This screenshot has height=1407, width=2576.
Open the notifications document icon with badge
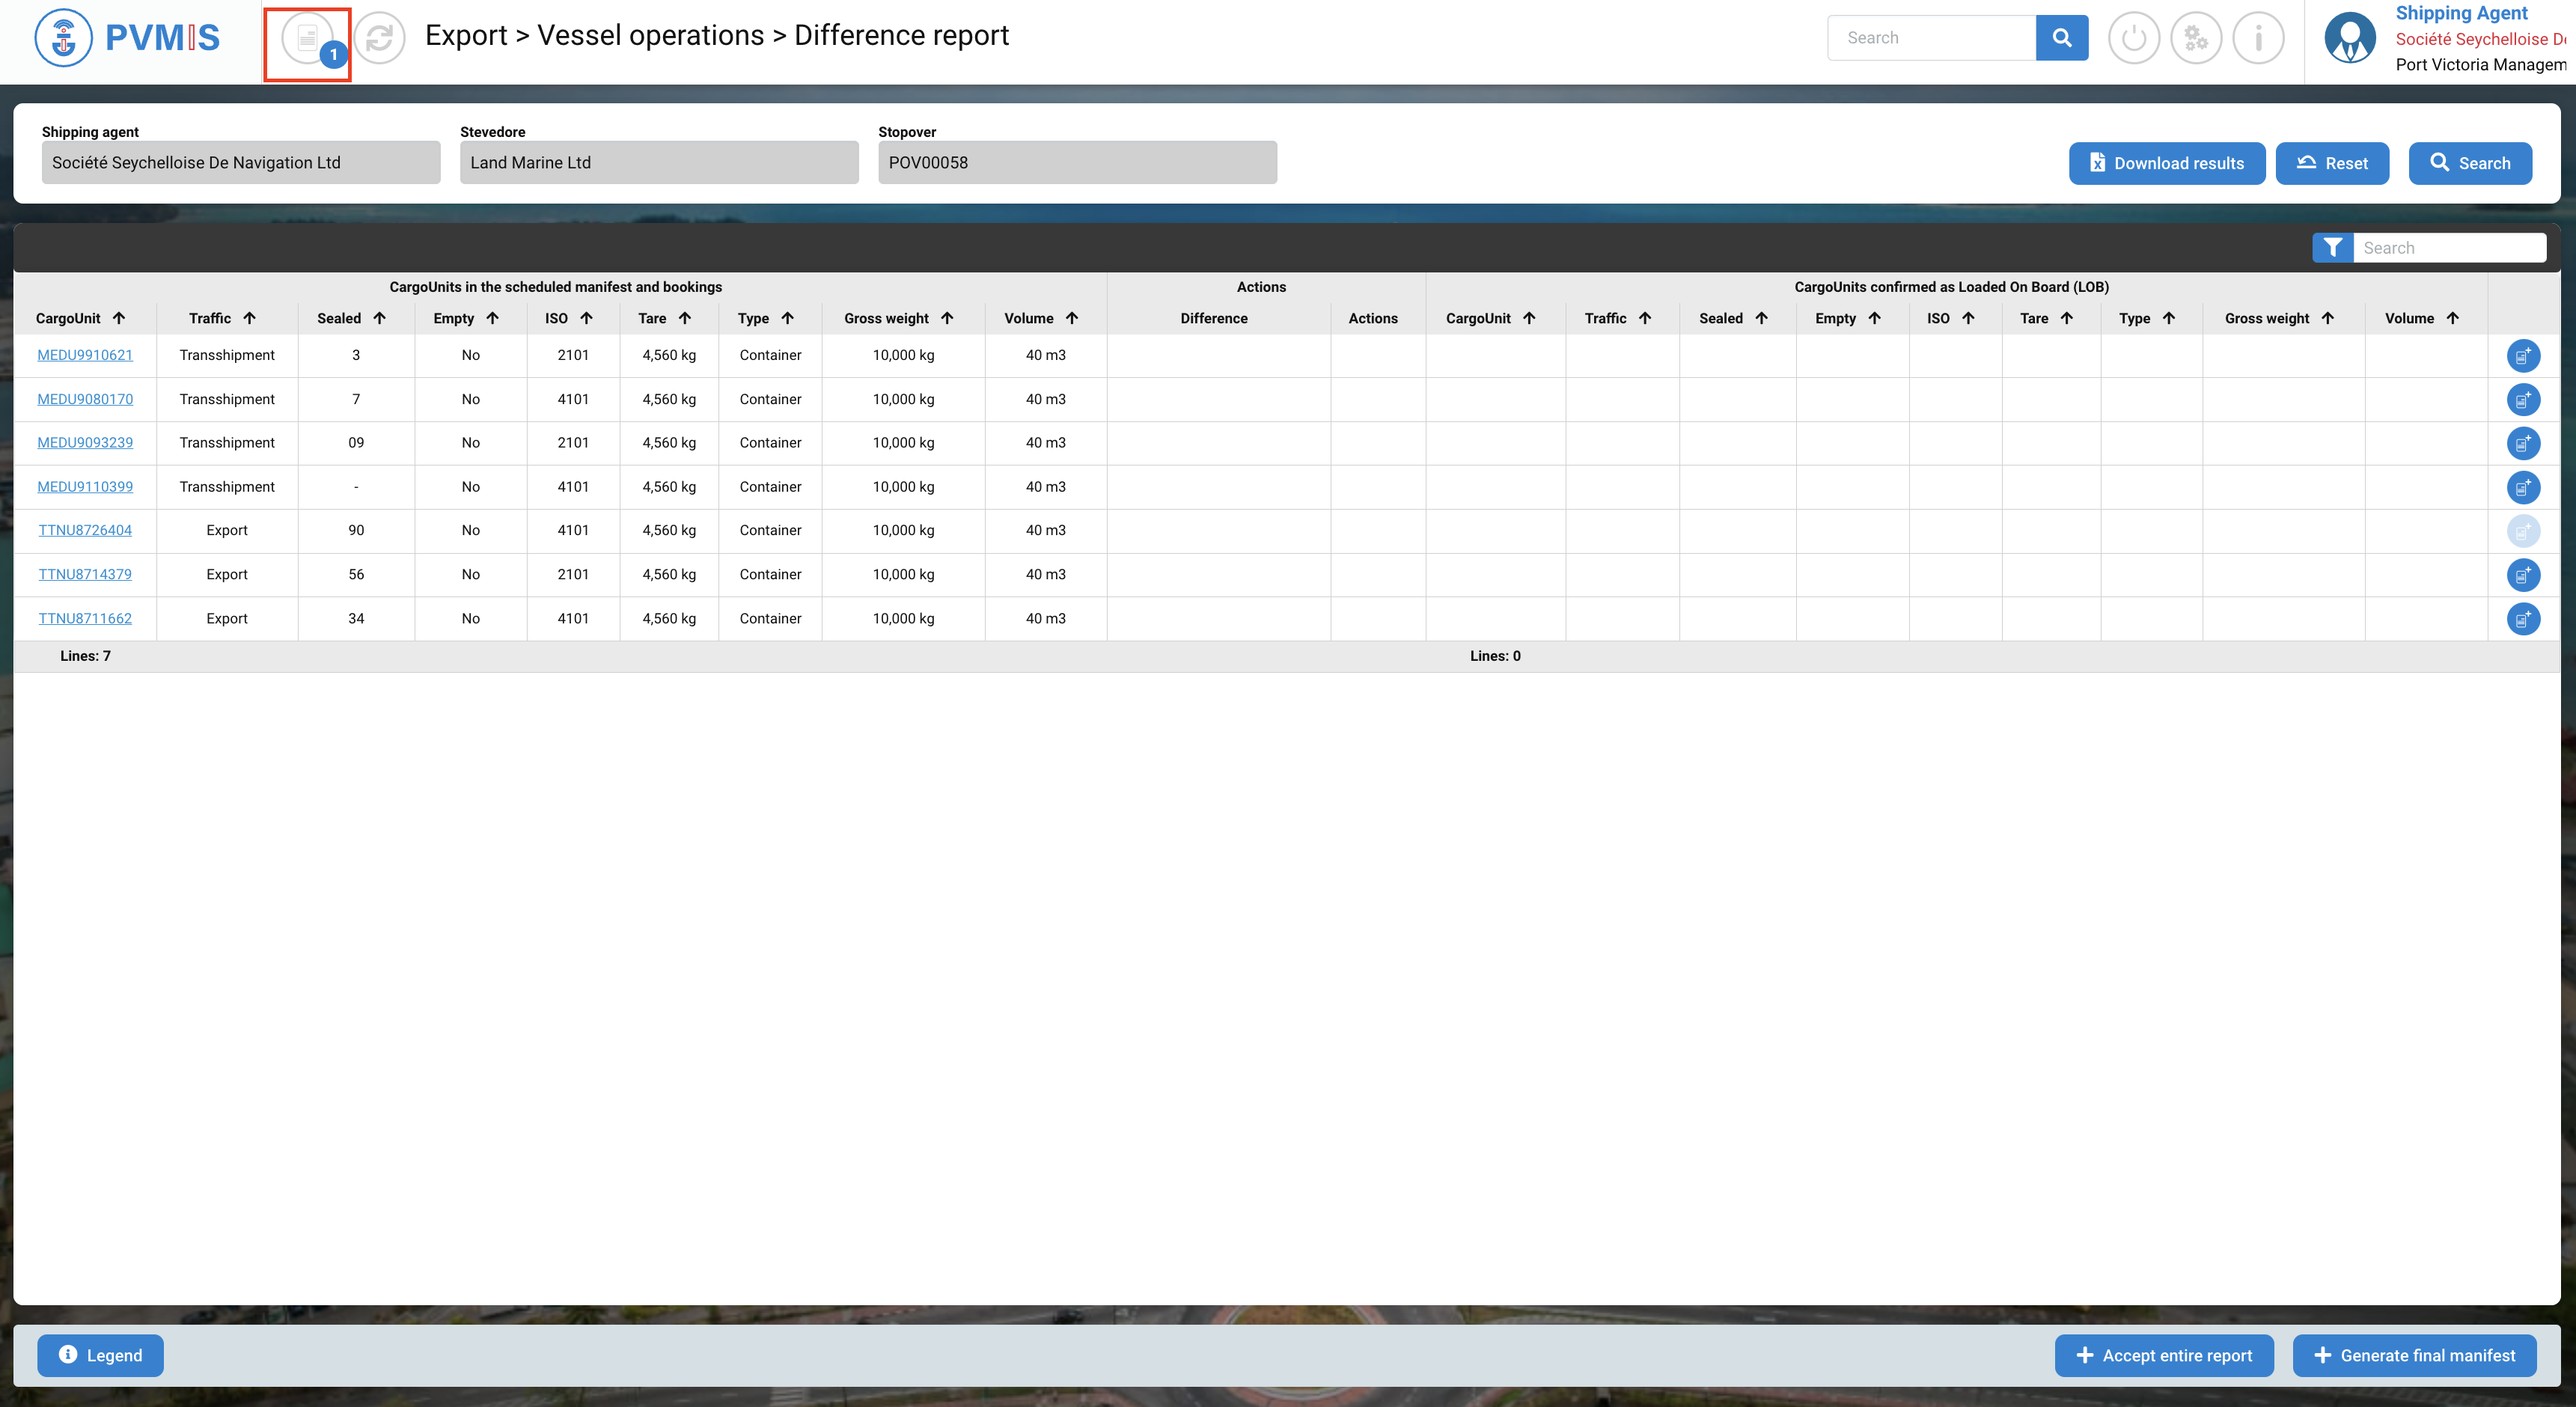coord(308,40)
